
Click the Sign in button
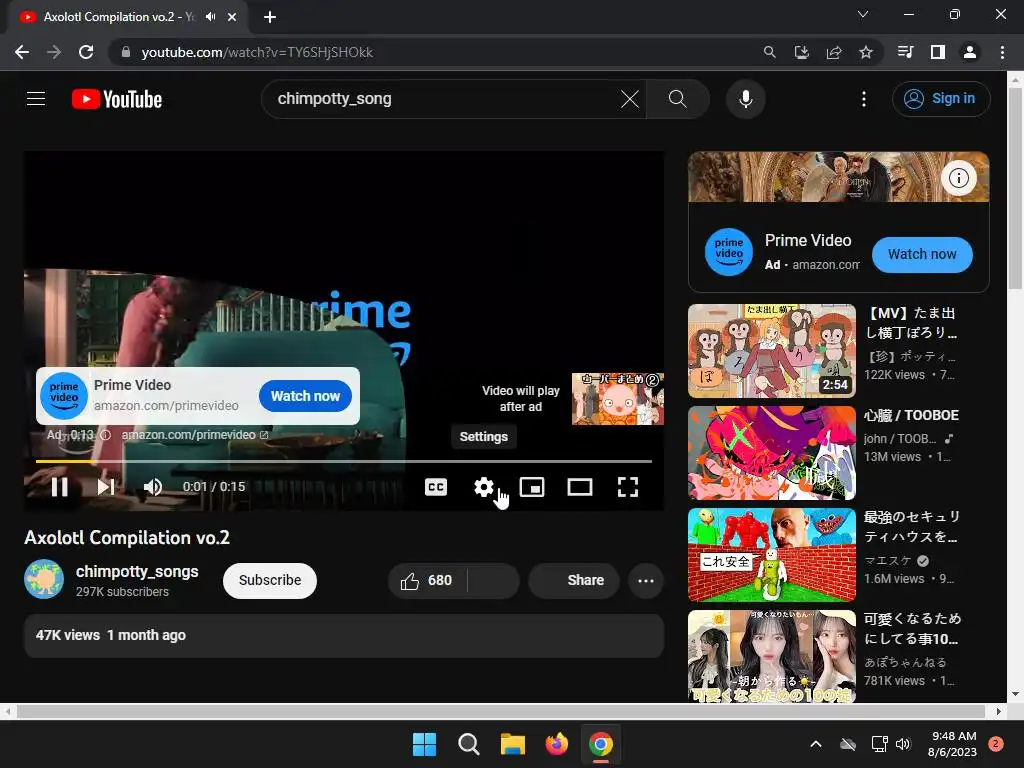(940, 99)
